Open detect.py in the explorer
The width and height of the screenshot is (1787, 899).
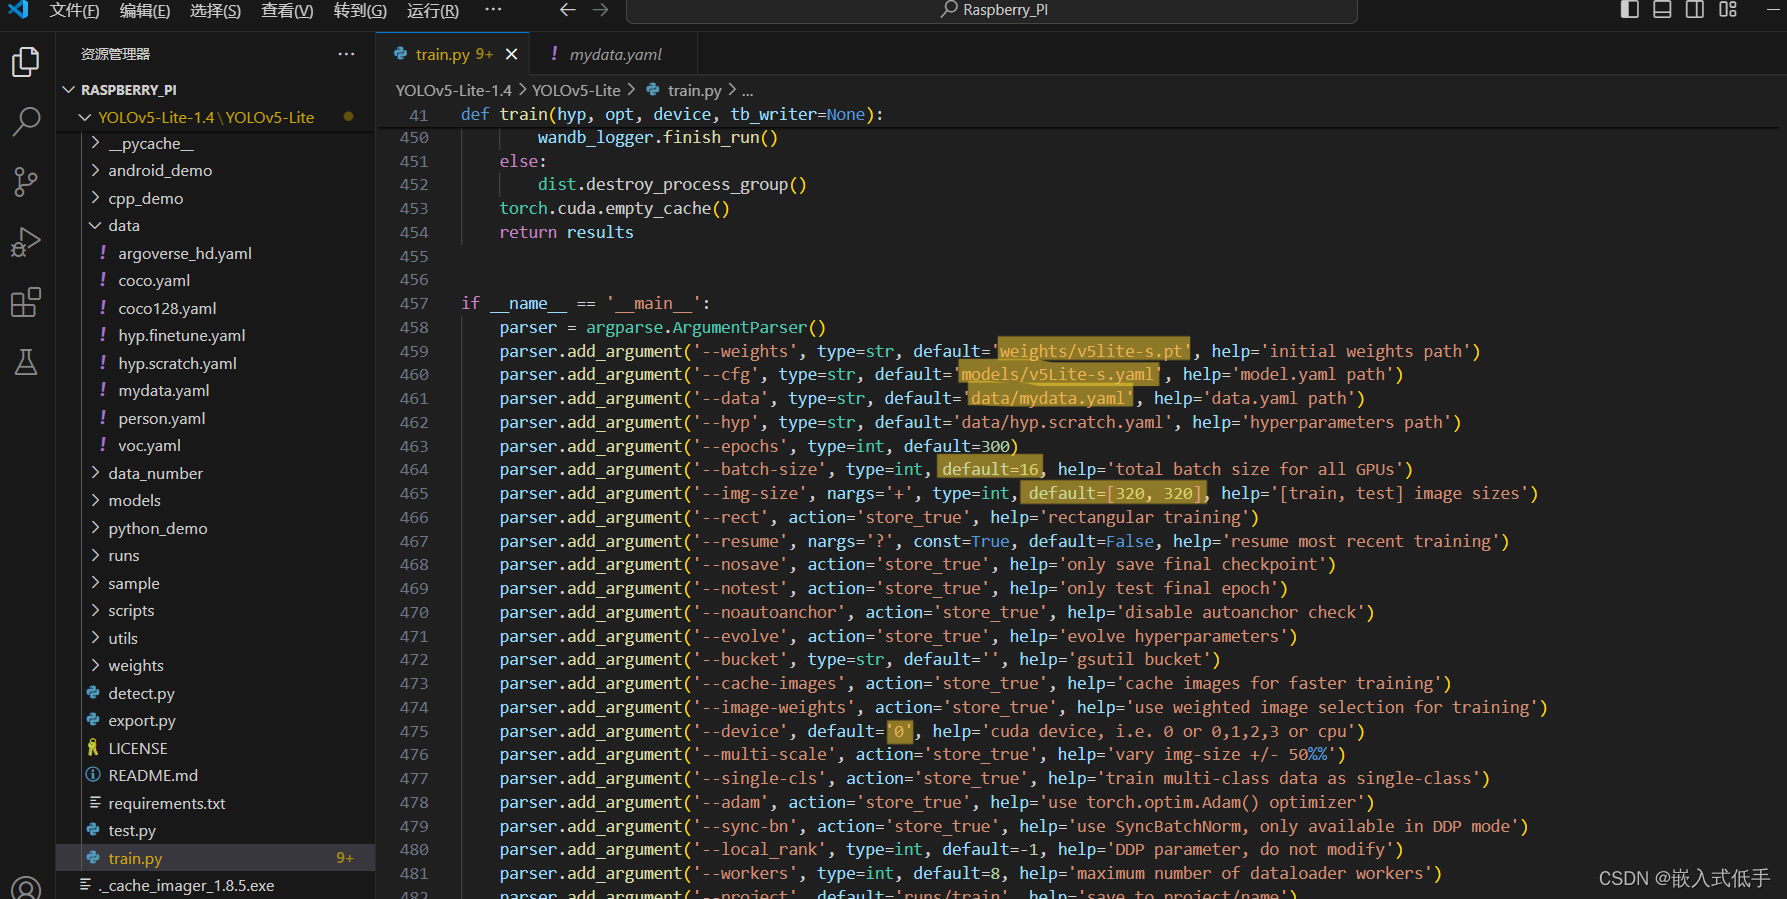coord(215,694)
